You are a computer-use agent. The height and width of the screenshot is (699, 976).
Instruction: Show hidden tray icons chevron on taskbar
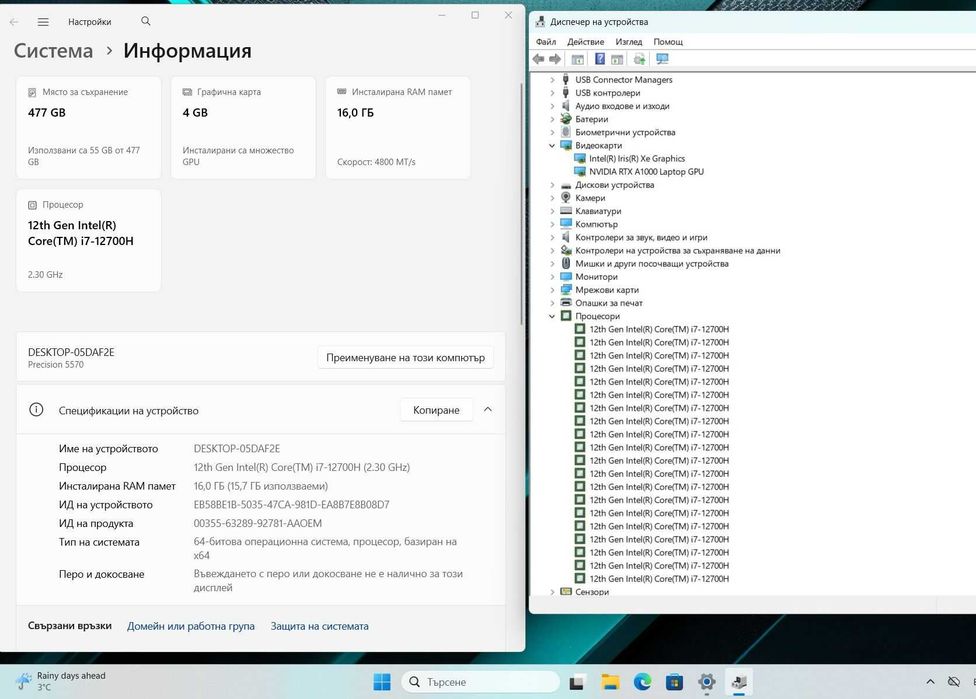tap(930, 682)
